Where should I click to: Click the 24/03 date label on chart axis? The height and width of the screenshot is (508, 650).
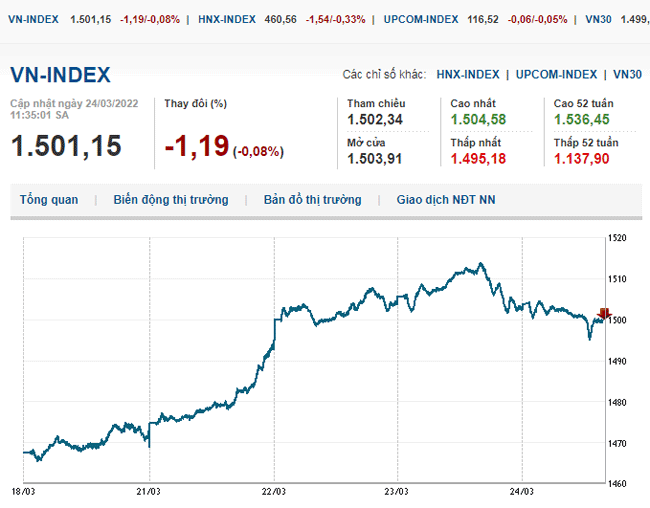point(522,492)
